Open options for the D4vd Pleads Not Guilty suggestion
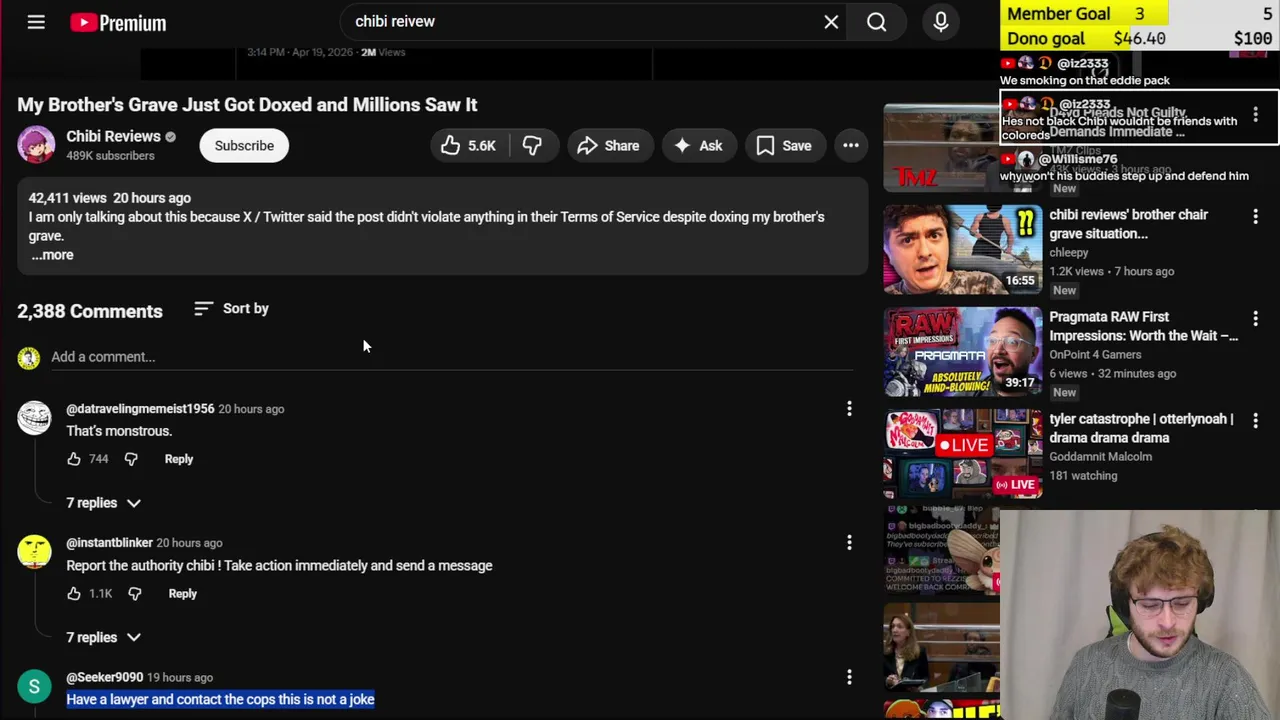1280x720 pixels. point(1255,115)
